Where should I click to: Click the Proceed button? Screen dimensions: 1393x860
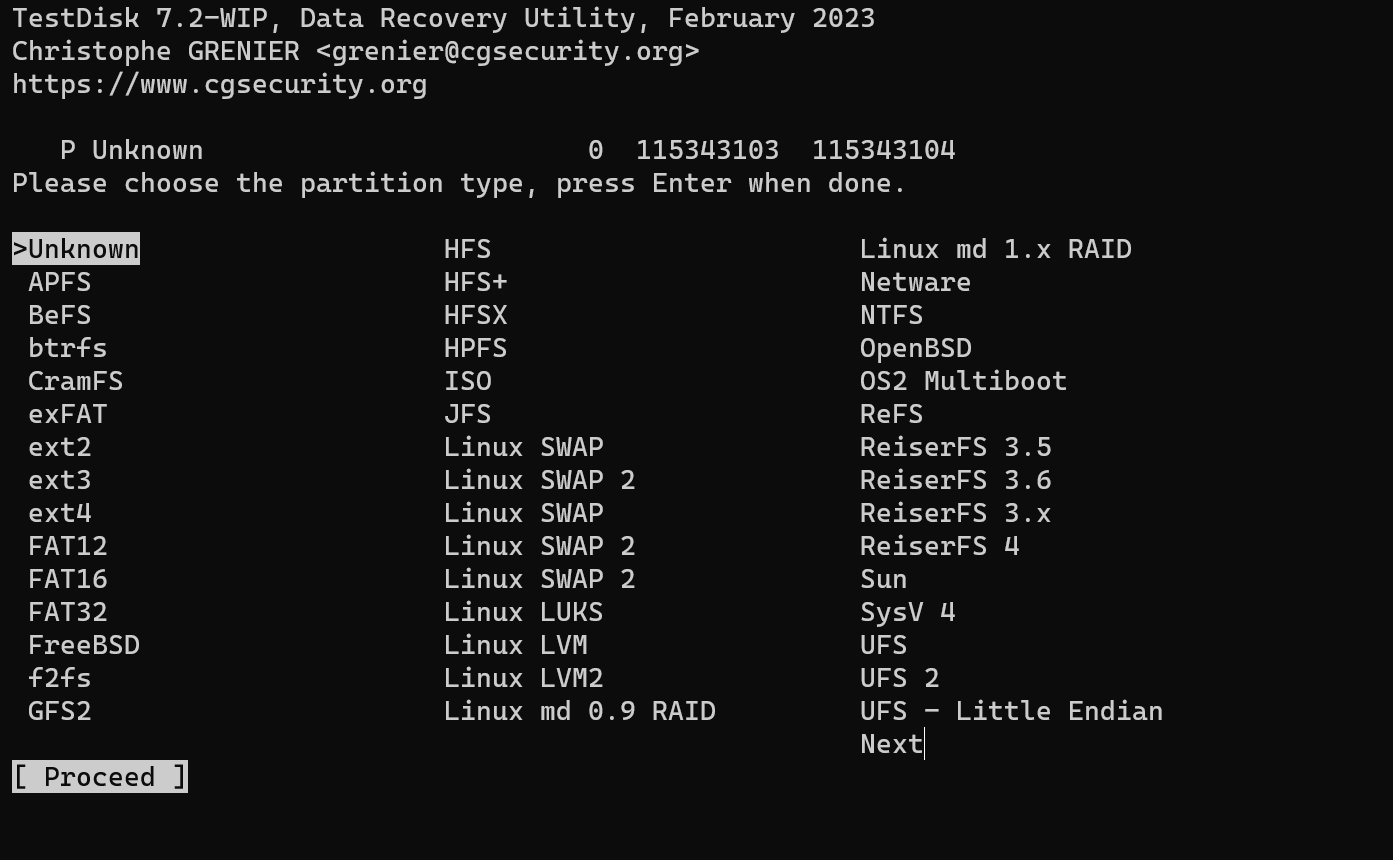(99, 777)
